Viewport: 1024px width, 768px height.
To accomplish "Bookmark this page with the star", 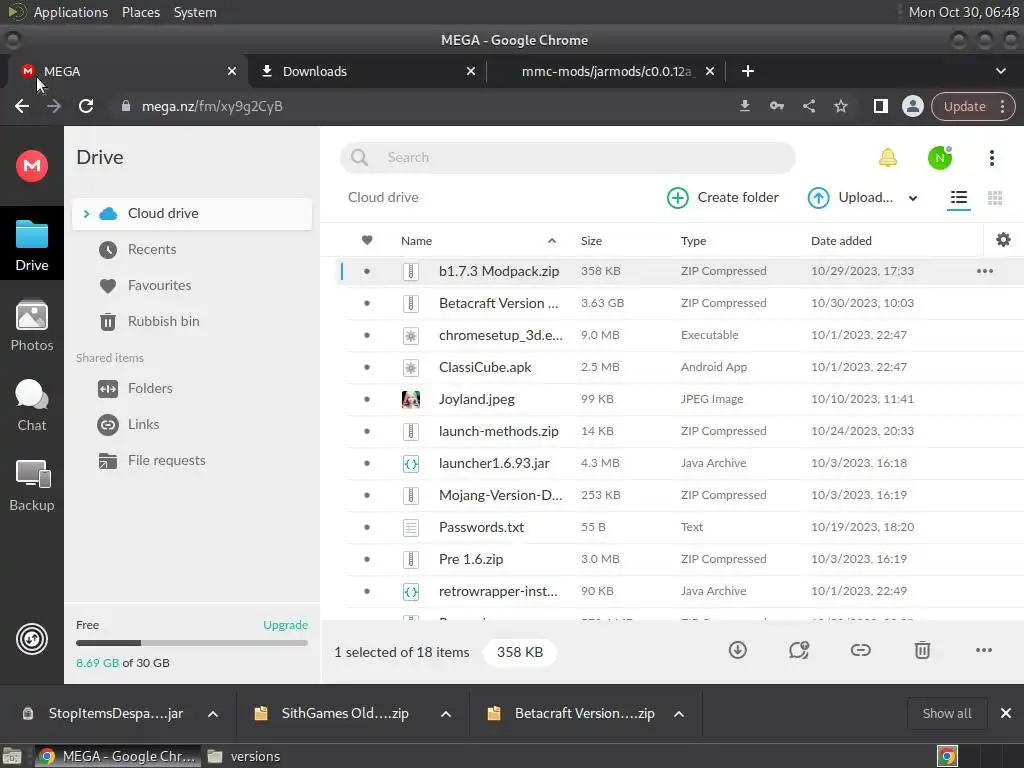I will point(840,106).
